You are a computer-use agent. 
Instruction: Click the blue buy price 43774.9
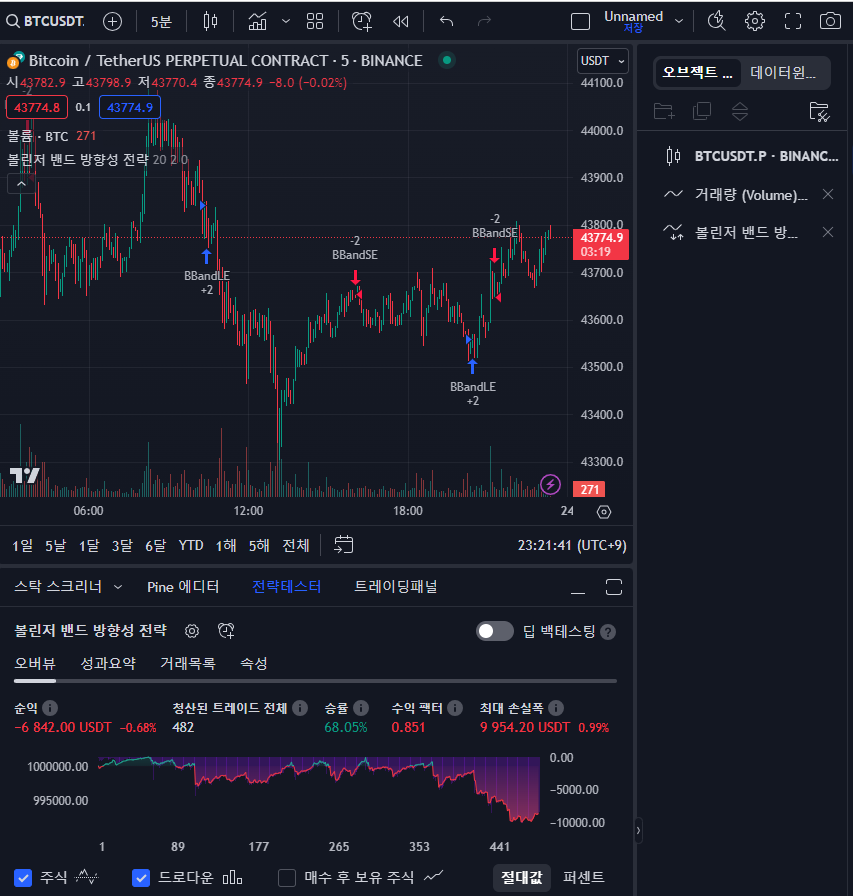click(130, 107)
